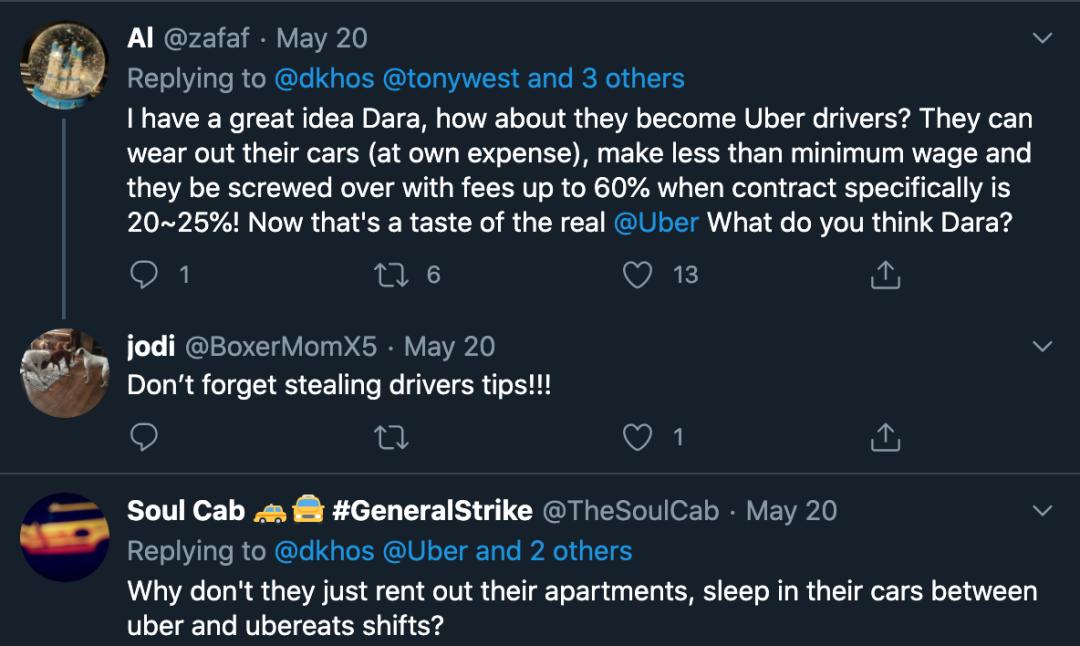Expand options chevron on jodi's tweet

[x=1042, y=347]
